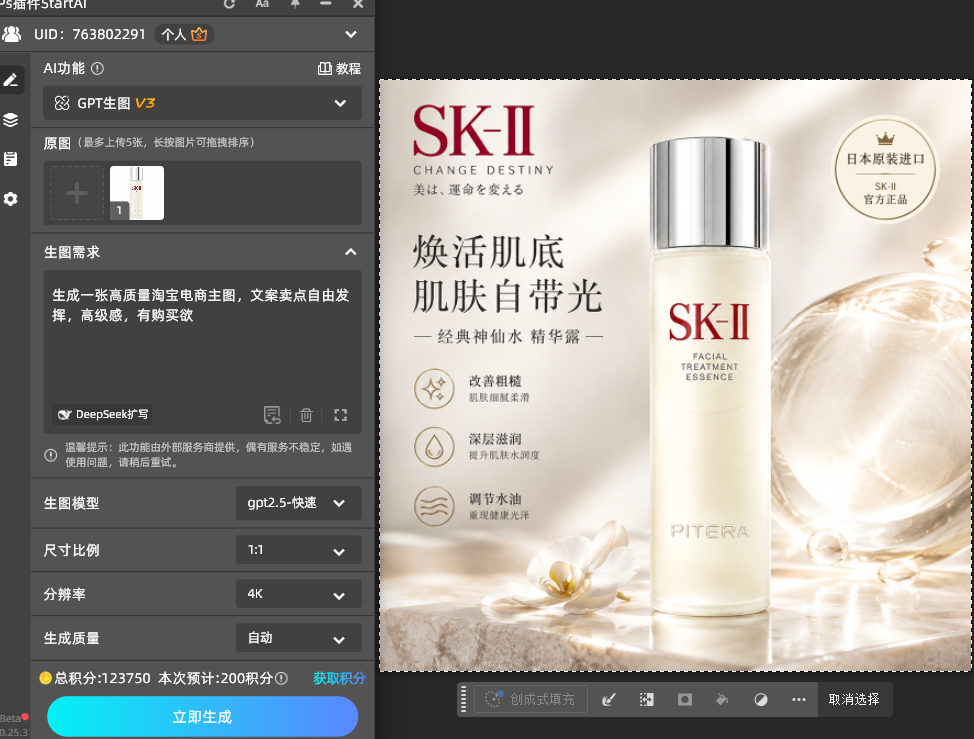974x739 pixels.
Task: Click the 取消选择 deselect button
Action: pyautogui.click(x=854, y=699)
